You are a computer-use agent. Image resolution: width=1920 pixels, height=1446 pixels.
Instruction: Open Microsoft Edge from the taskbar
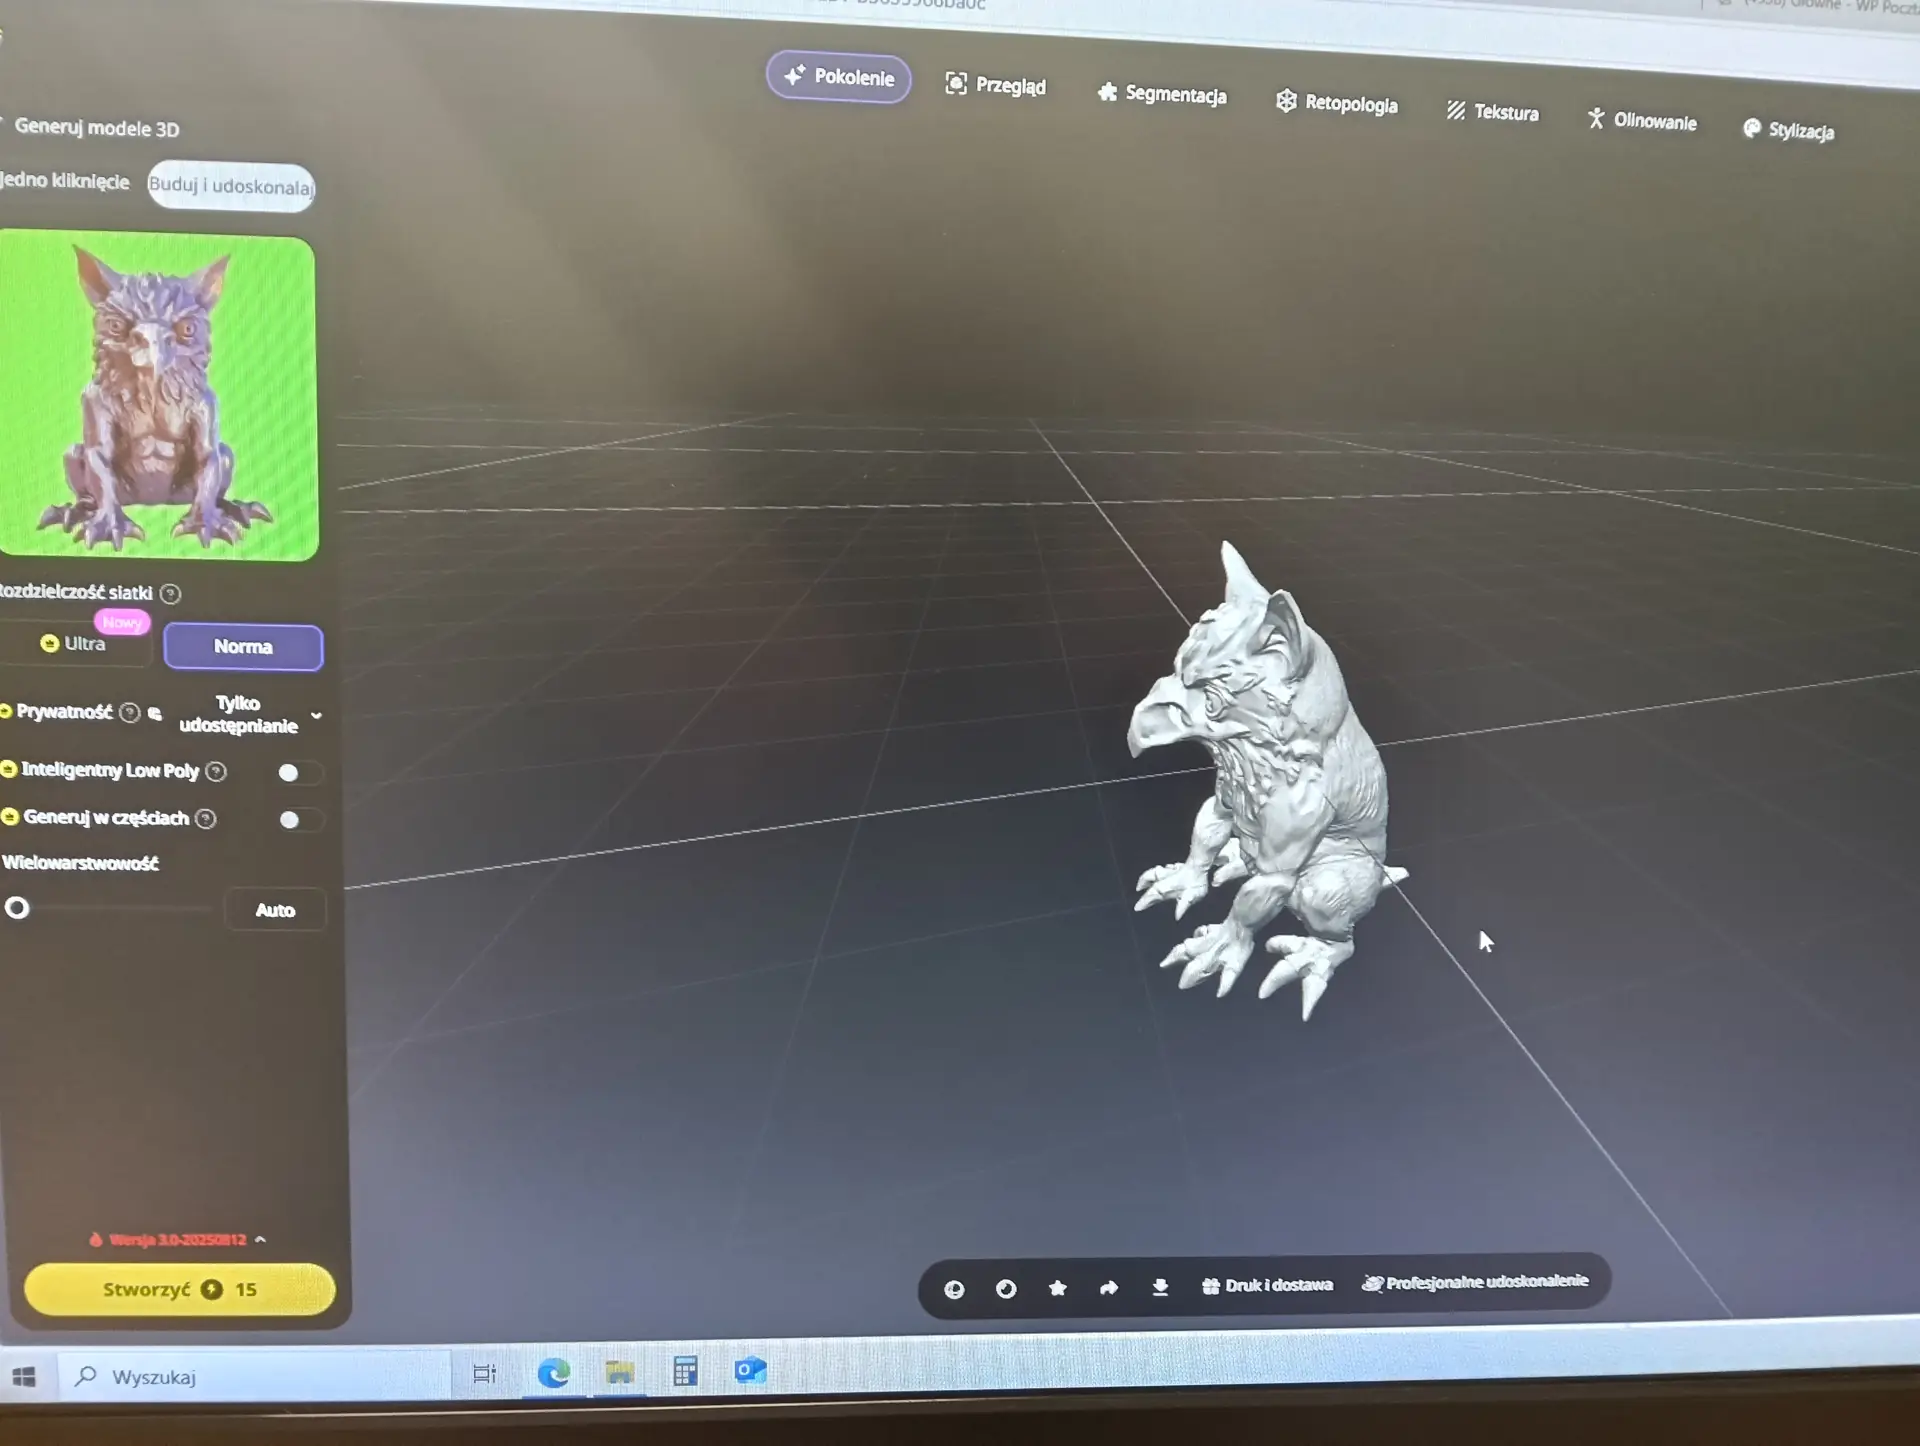(x=553, y=1373)
